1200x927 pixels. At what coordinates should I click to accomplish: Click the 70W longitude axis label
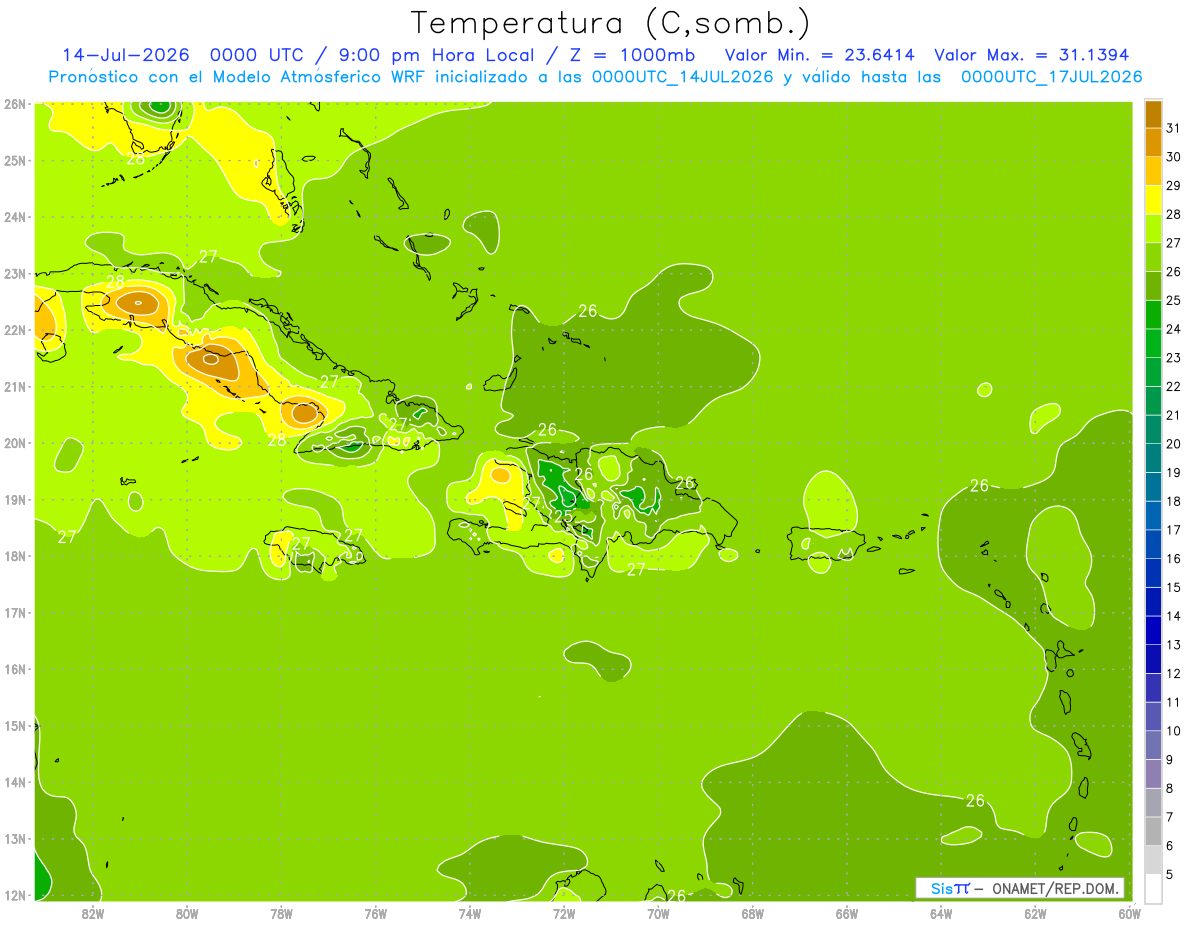coord(657,913)
